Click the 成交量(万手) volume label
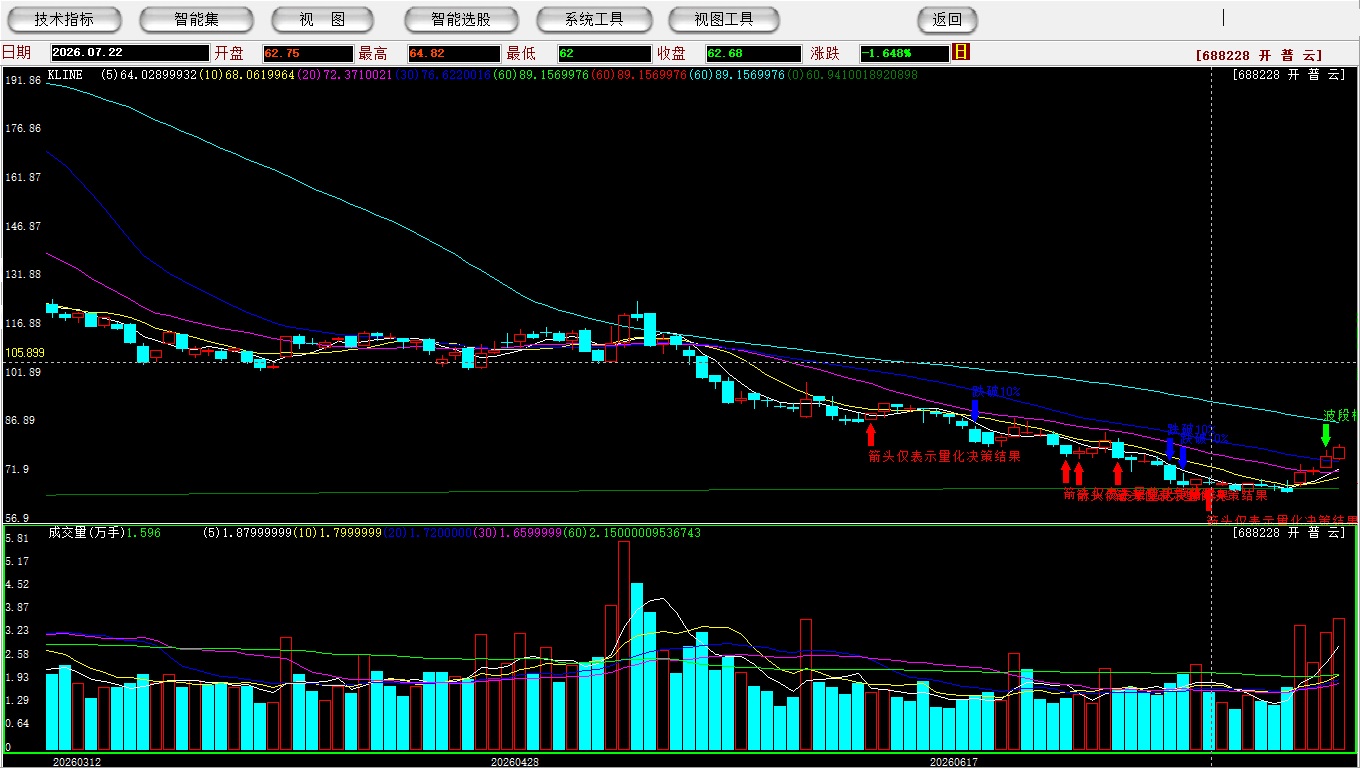This screenshot has height=768, width=1360. point(86,533)
